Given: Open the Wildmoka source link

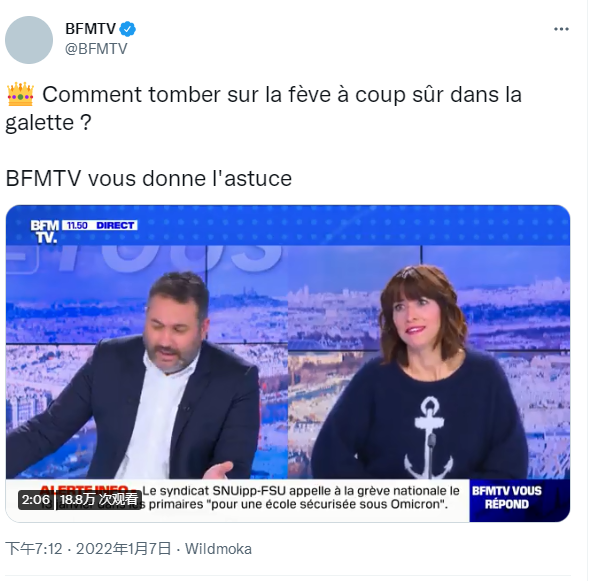Looking at the screenshot, I should (x=218, y=549).
